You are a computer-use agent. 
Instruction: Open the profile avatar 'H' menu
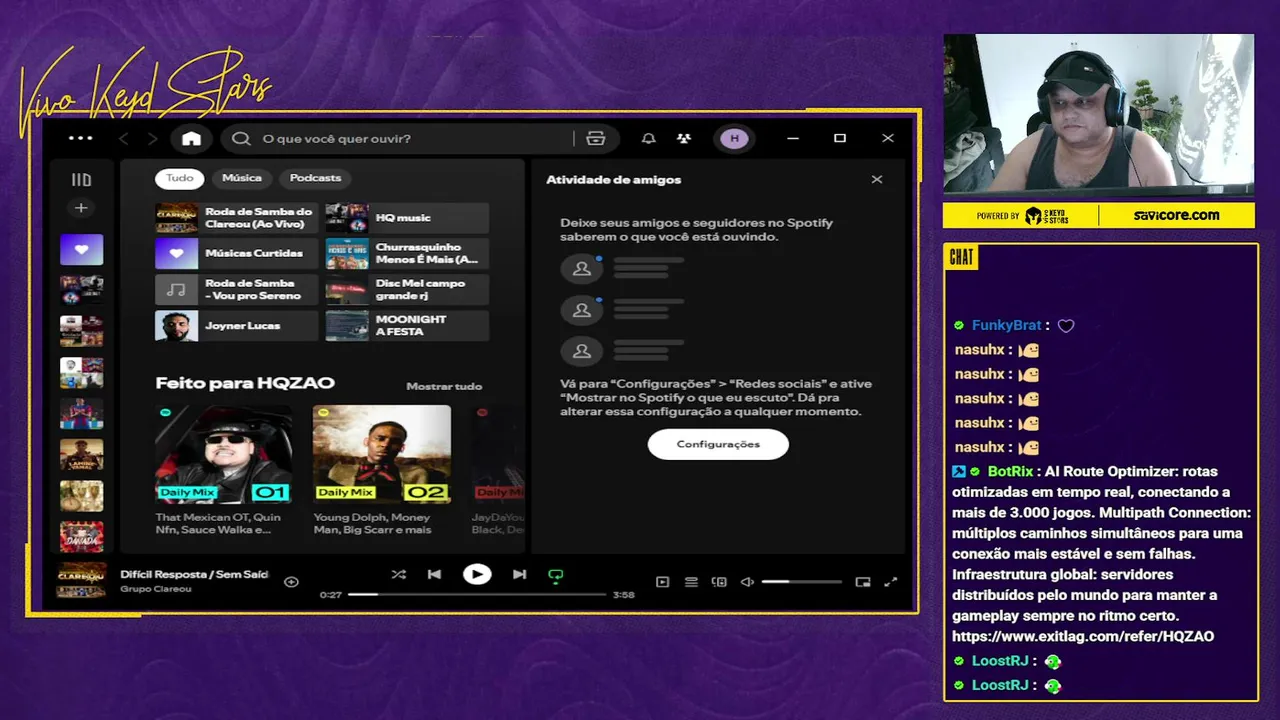point(735,139)
